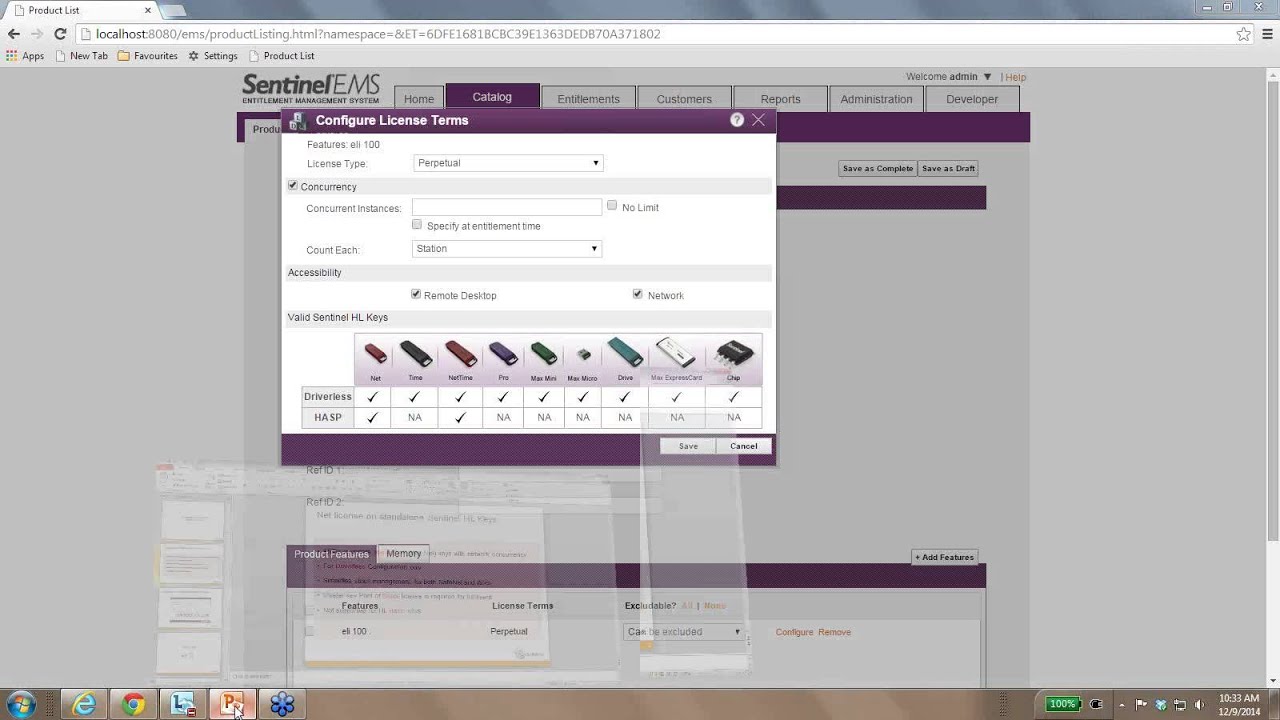
Task: Select the Net HL key image
Action: coord(375,354)
